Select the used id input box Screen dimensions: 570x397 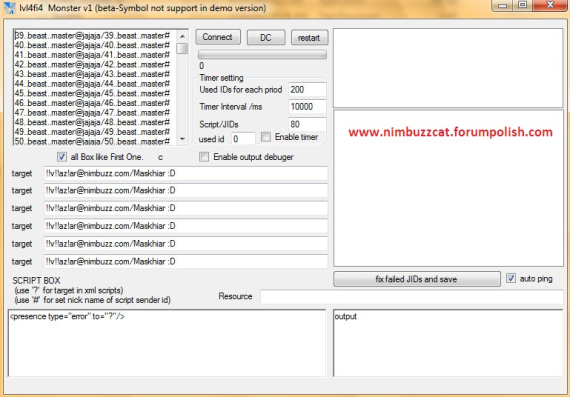tap(243, 139)
